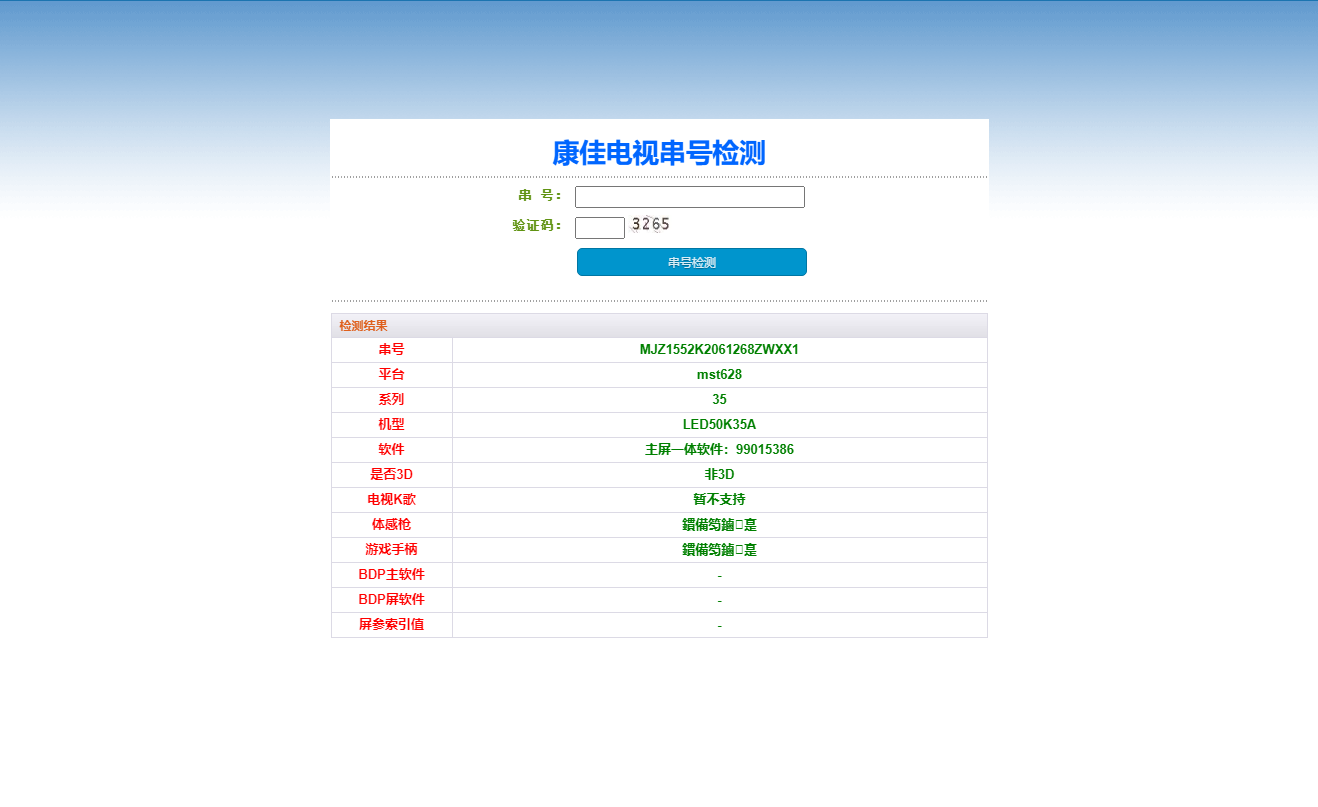Click the 体感枪 row label
The height and width of the screenshot is (807, 1318).
pos(392,525)
